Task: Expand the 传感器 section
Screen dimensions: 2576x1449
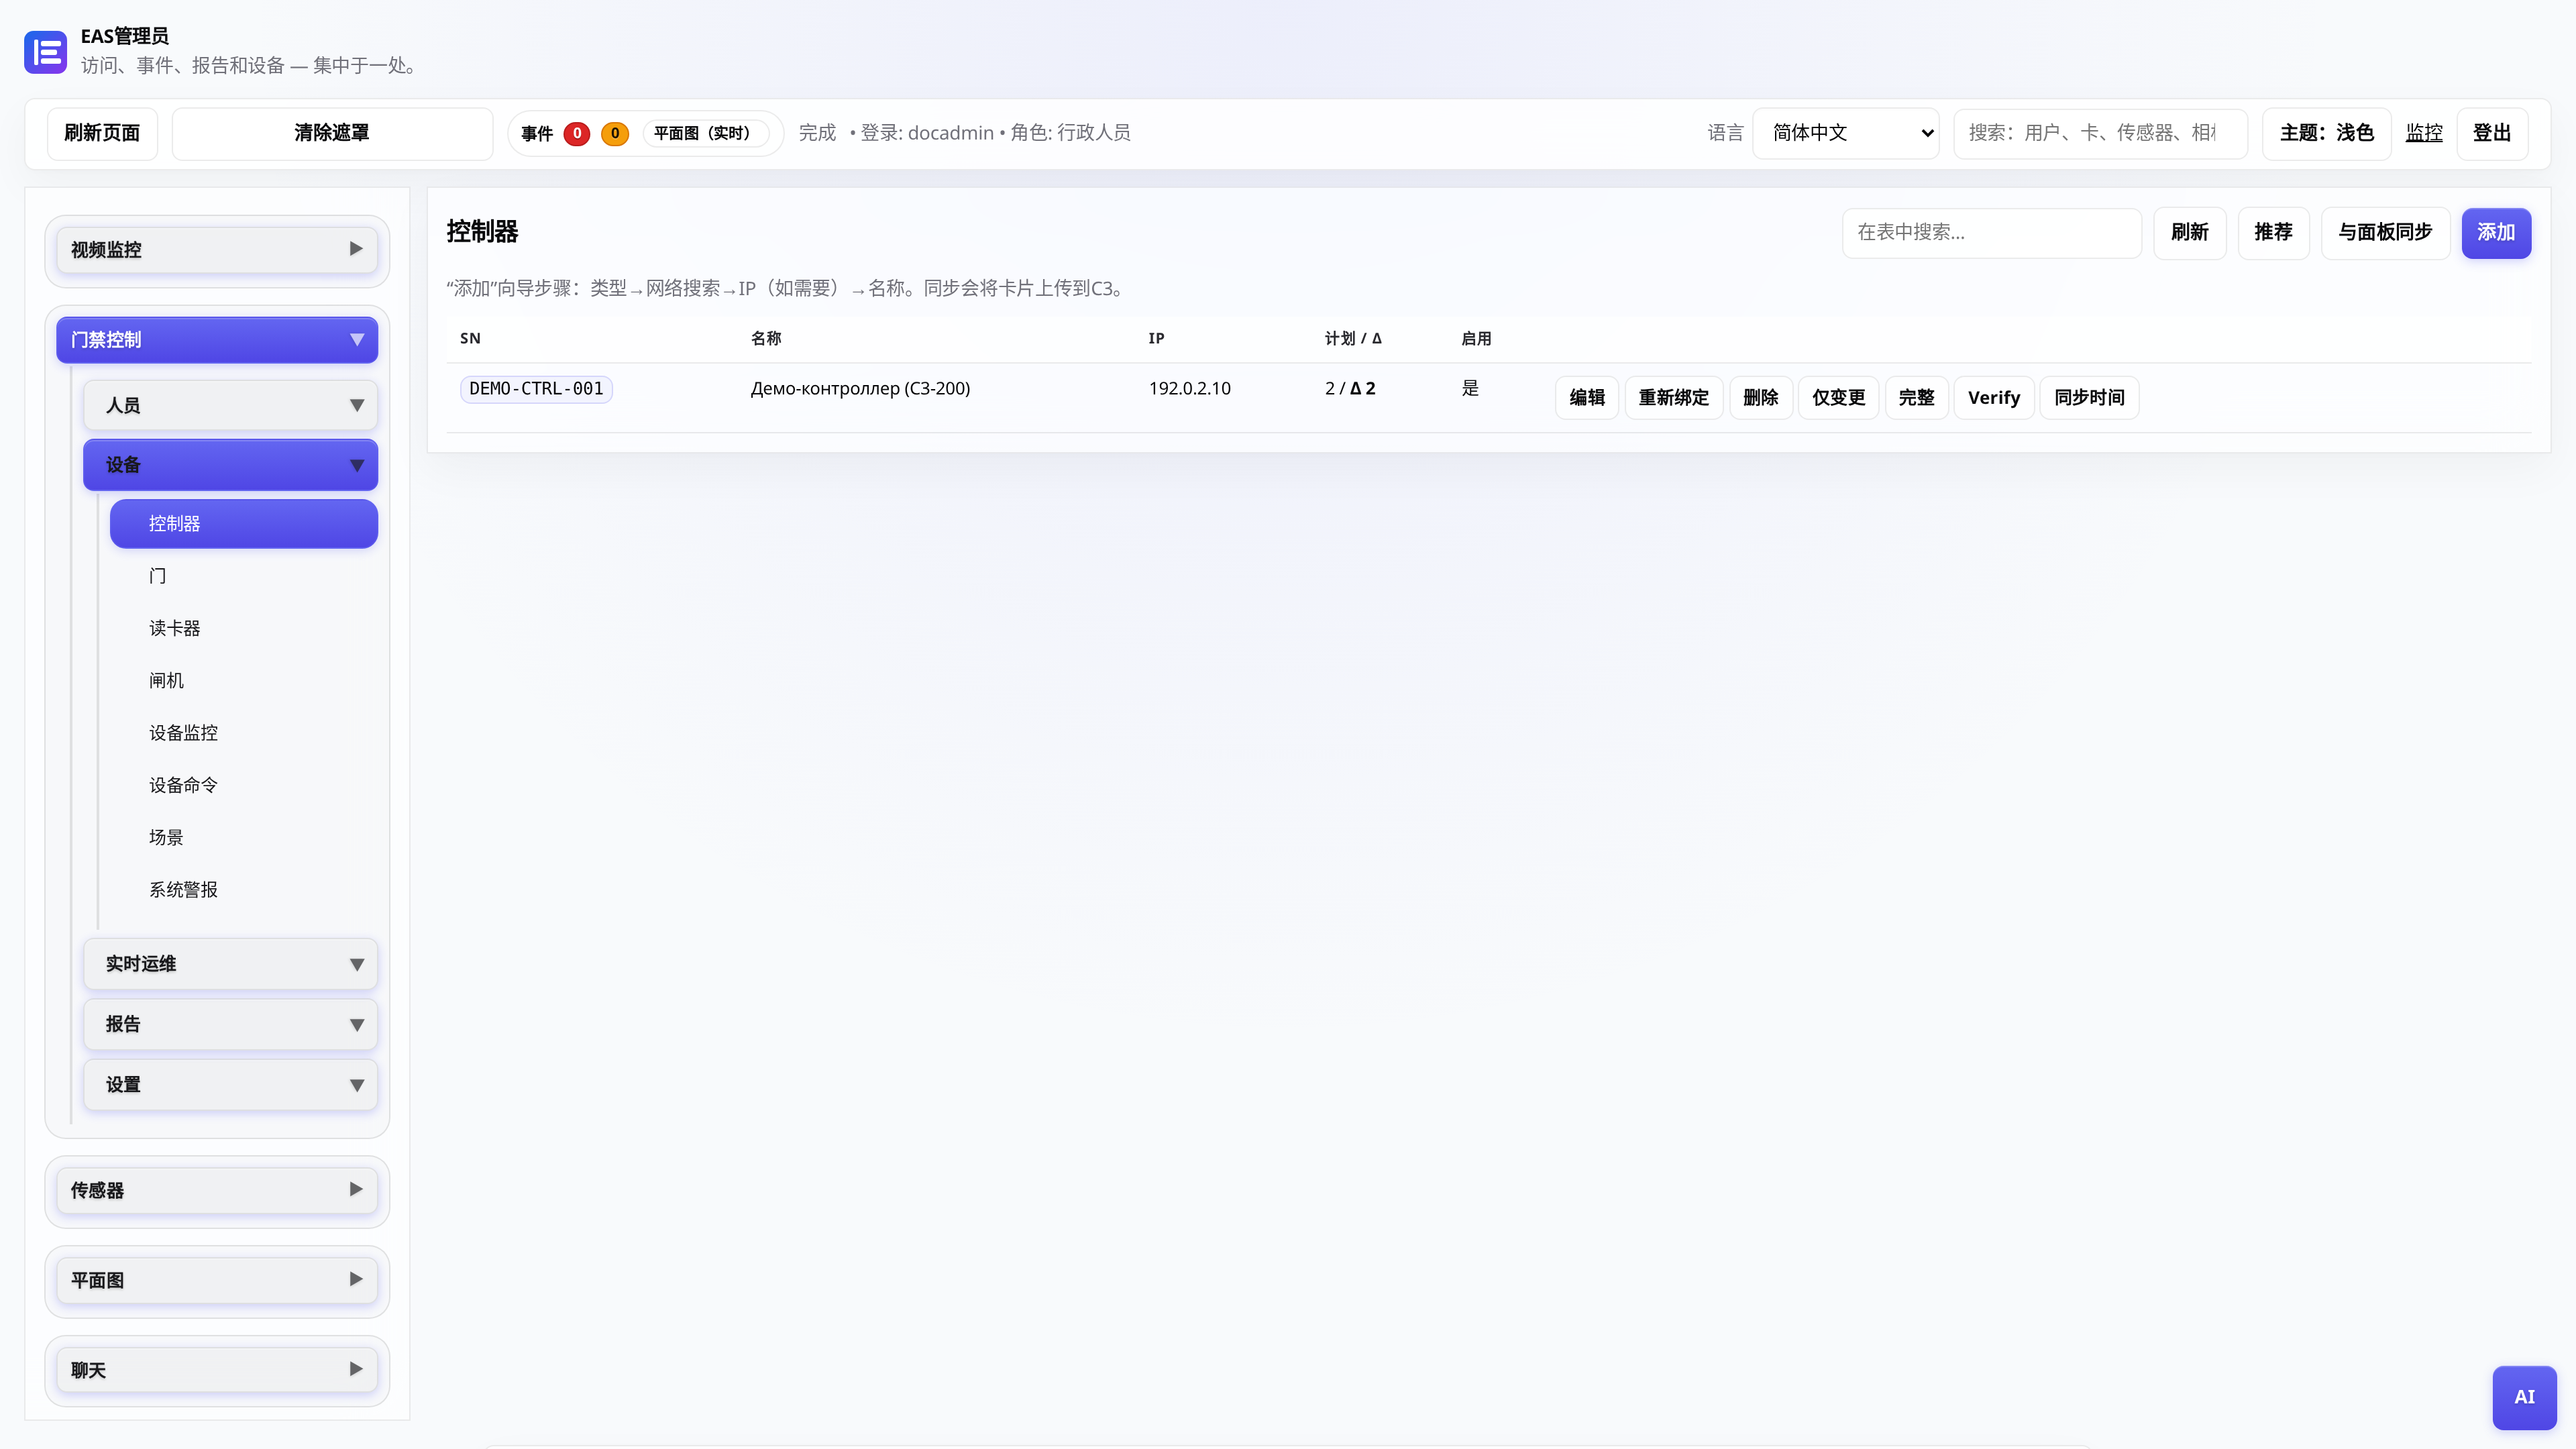Action: (x=217, y=1190)
